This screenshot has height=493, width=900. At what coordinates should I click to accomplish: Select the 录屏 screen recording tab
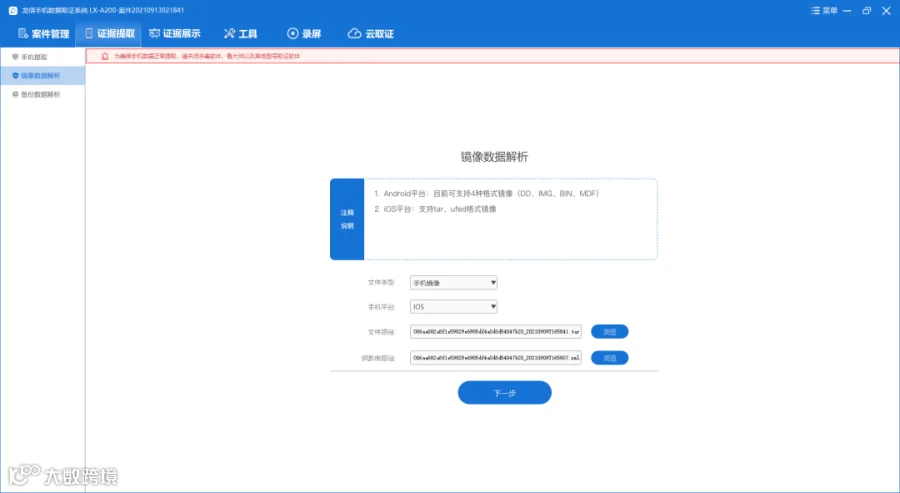[x=304, y=34]
